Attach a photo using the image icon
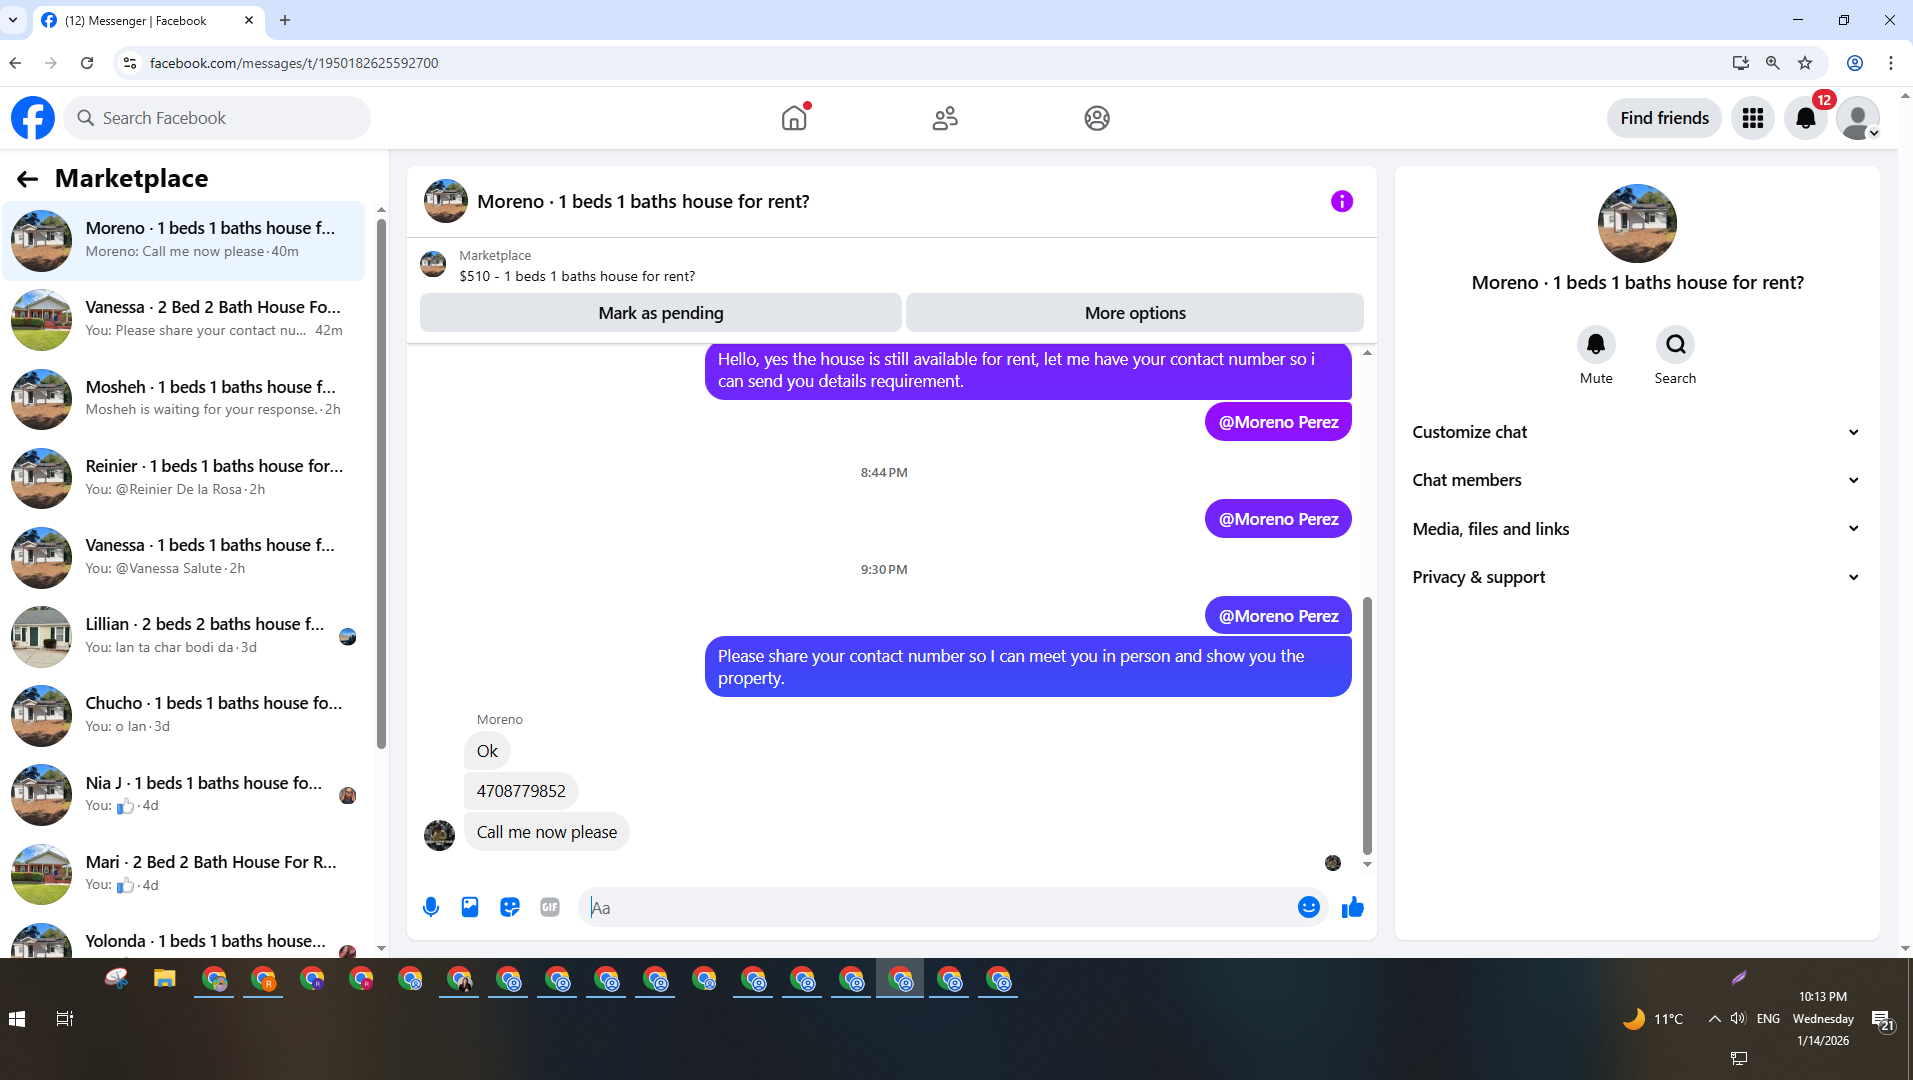Image resolution: width=1913 pixels, height=1080 pixels. coord(470,907)
